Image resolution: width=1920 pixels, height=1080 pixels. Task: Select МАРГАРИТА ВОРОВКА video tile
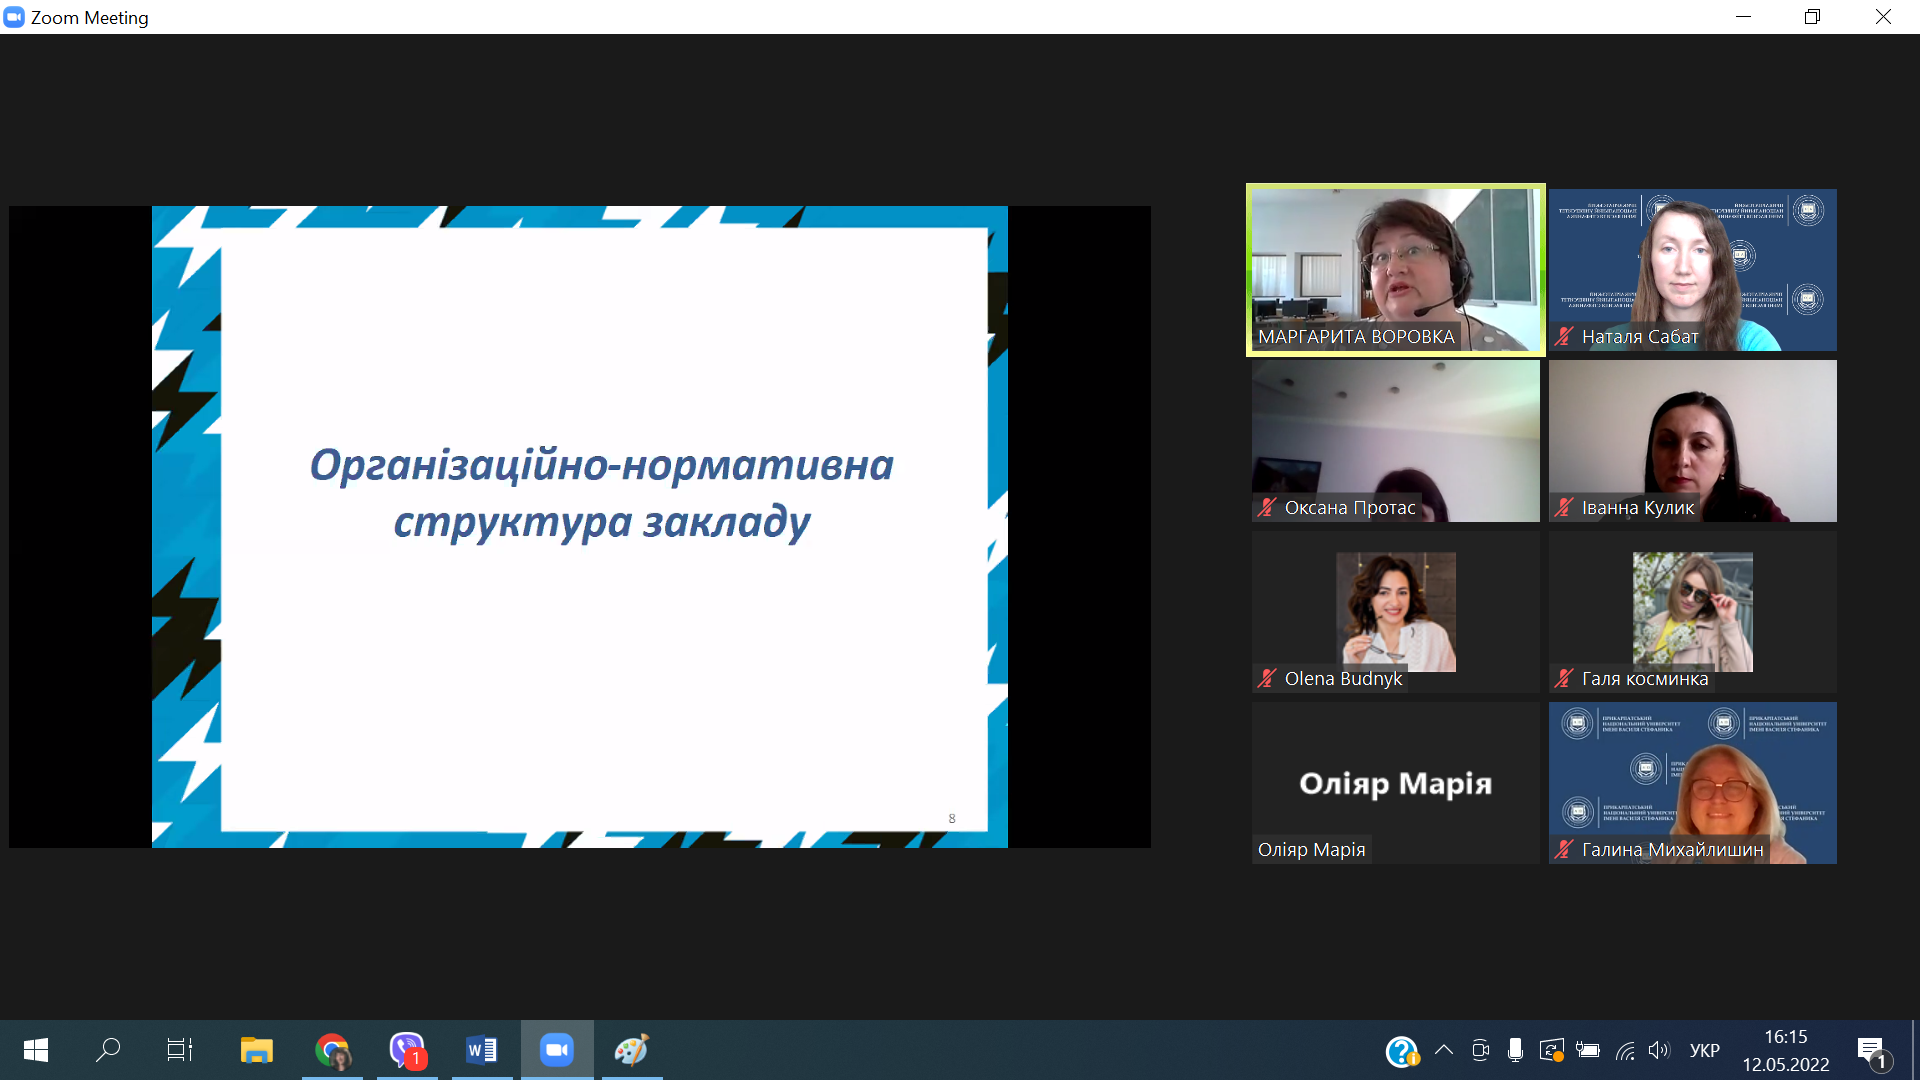pyautogui.click(x=1395, y=270)
